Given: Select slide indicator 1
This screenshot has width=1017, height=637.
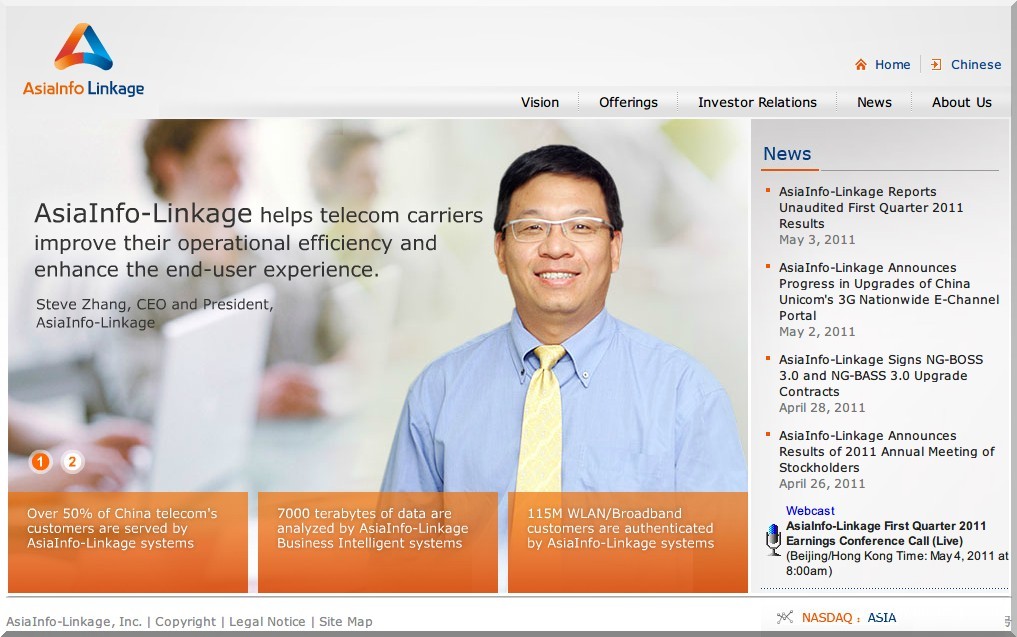Looking at the screenshot, I should [x=40, y=461].
